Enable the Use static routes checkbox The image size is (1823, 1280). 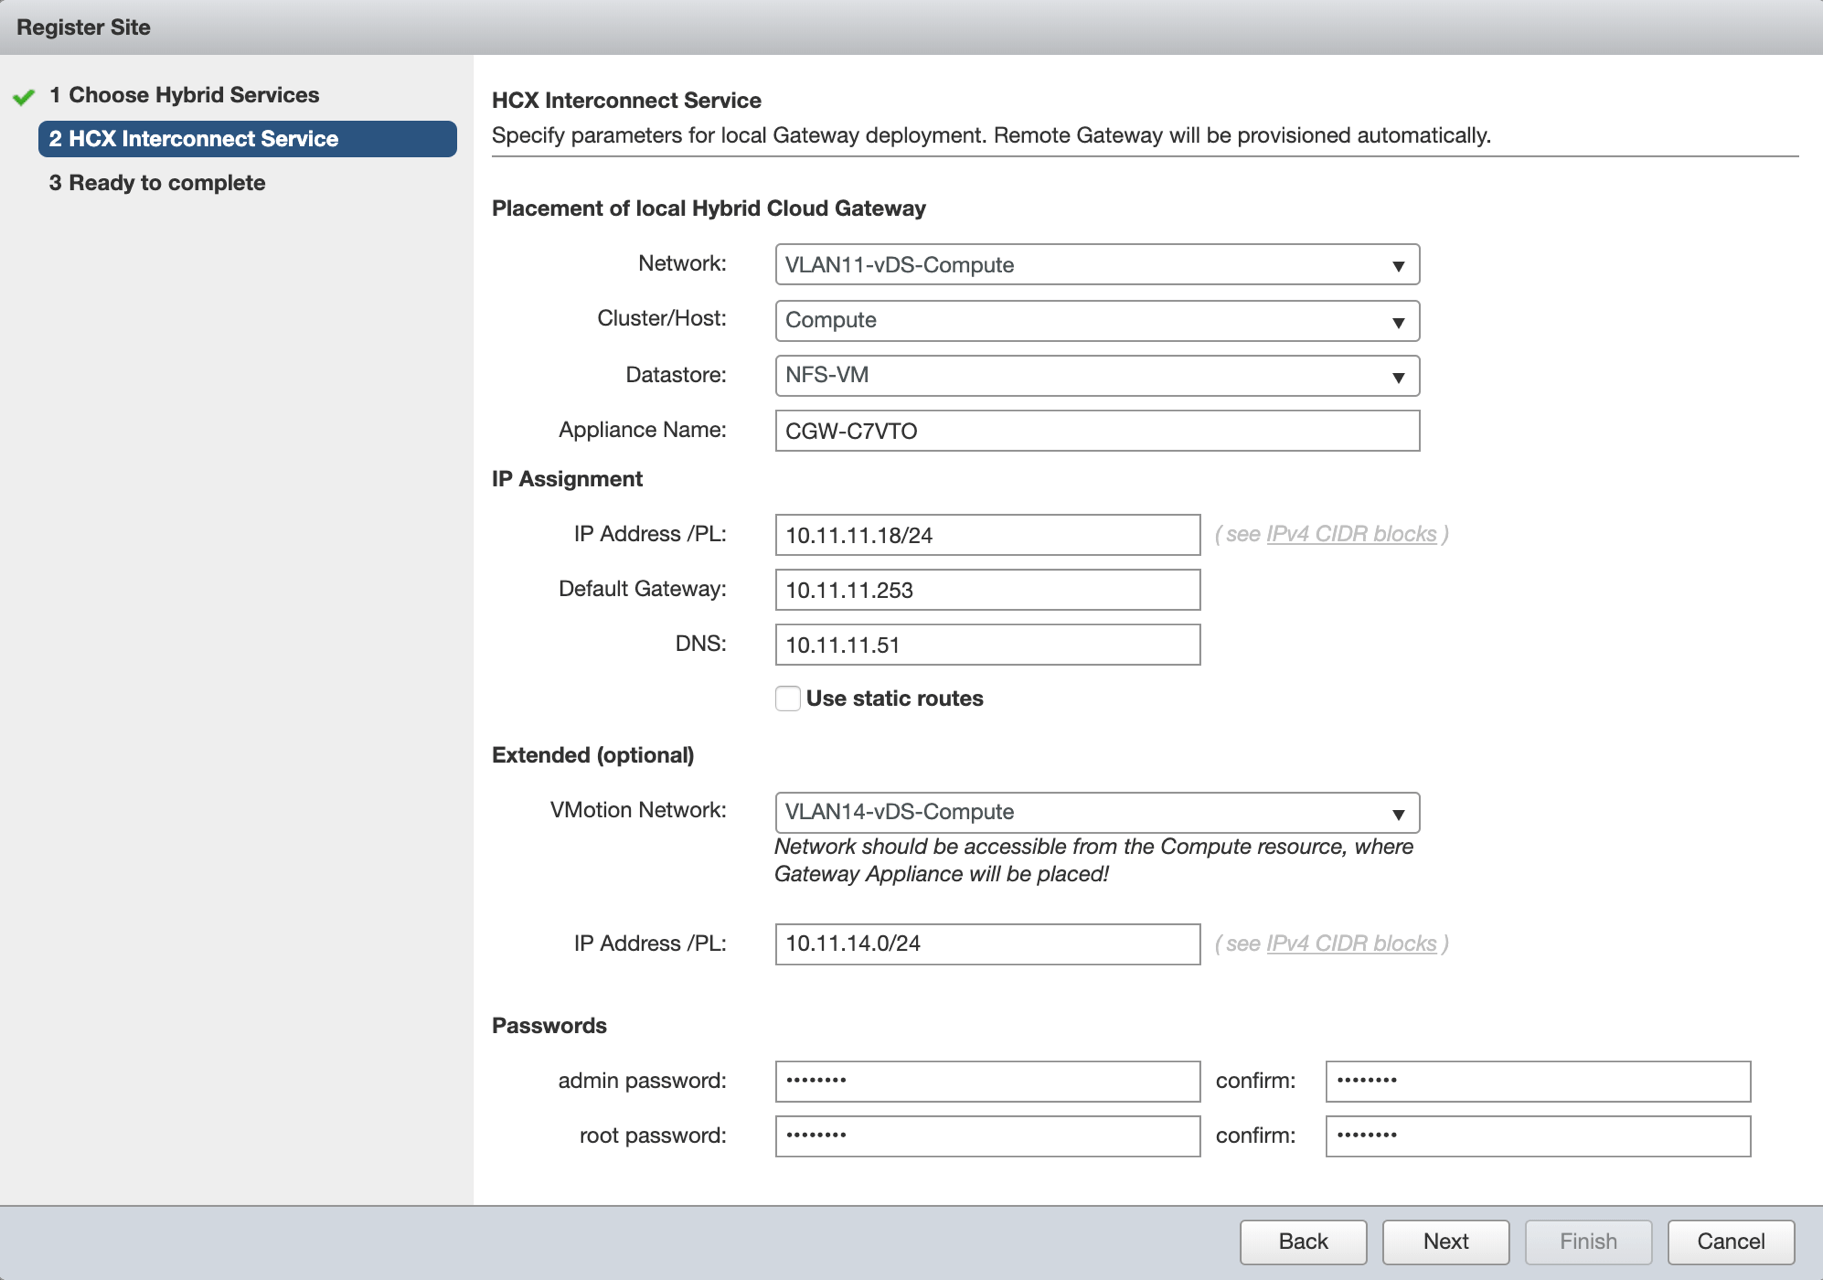pos(788,698)
